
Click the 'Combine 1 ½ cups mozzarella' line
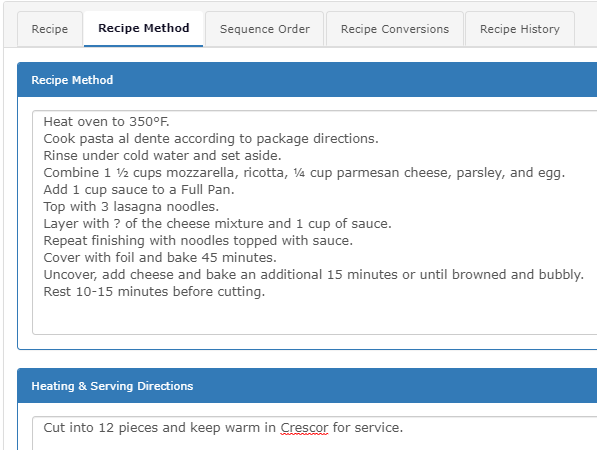click(x=304, y=172)
